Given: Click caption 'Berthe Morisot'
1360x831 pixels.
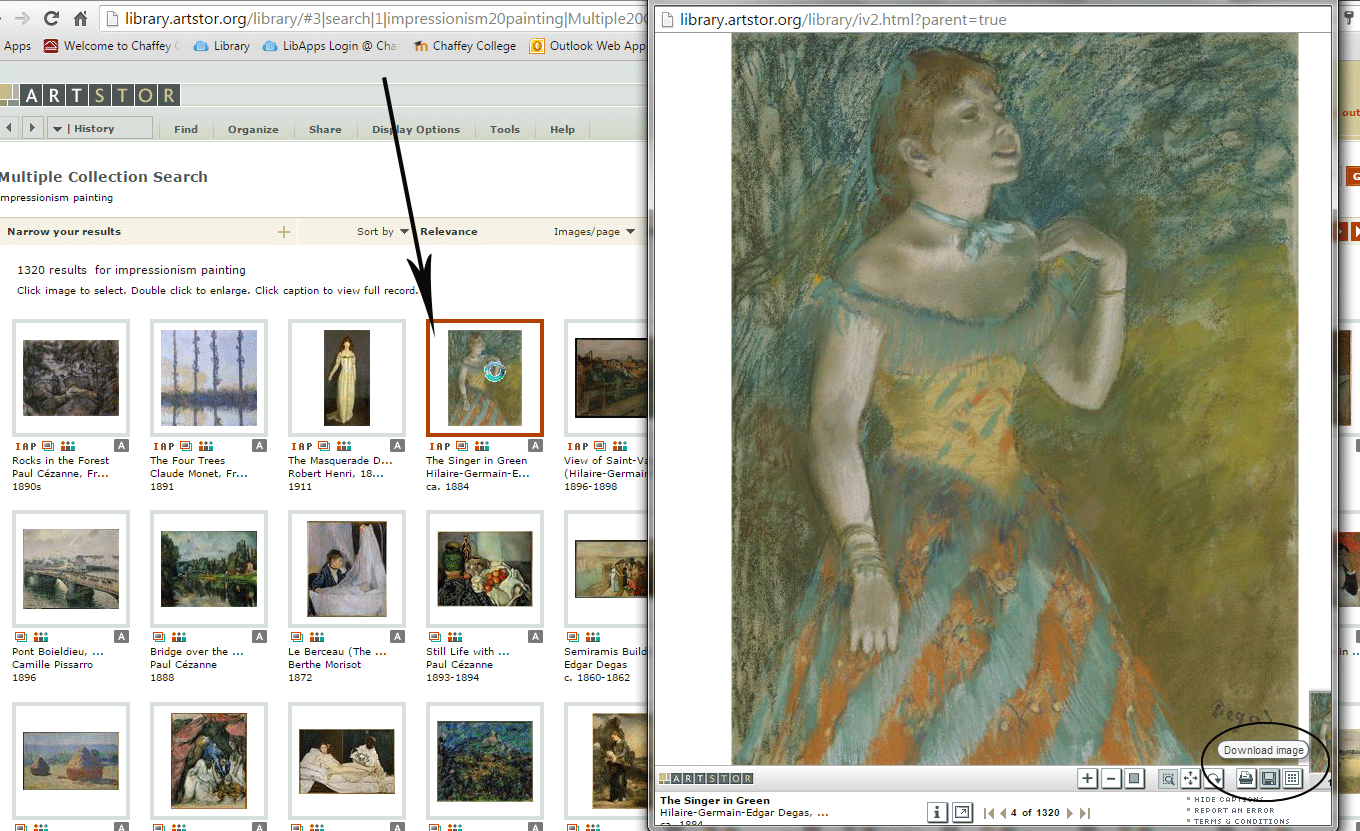Looking at the screenshot, I should point(325,665).
